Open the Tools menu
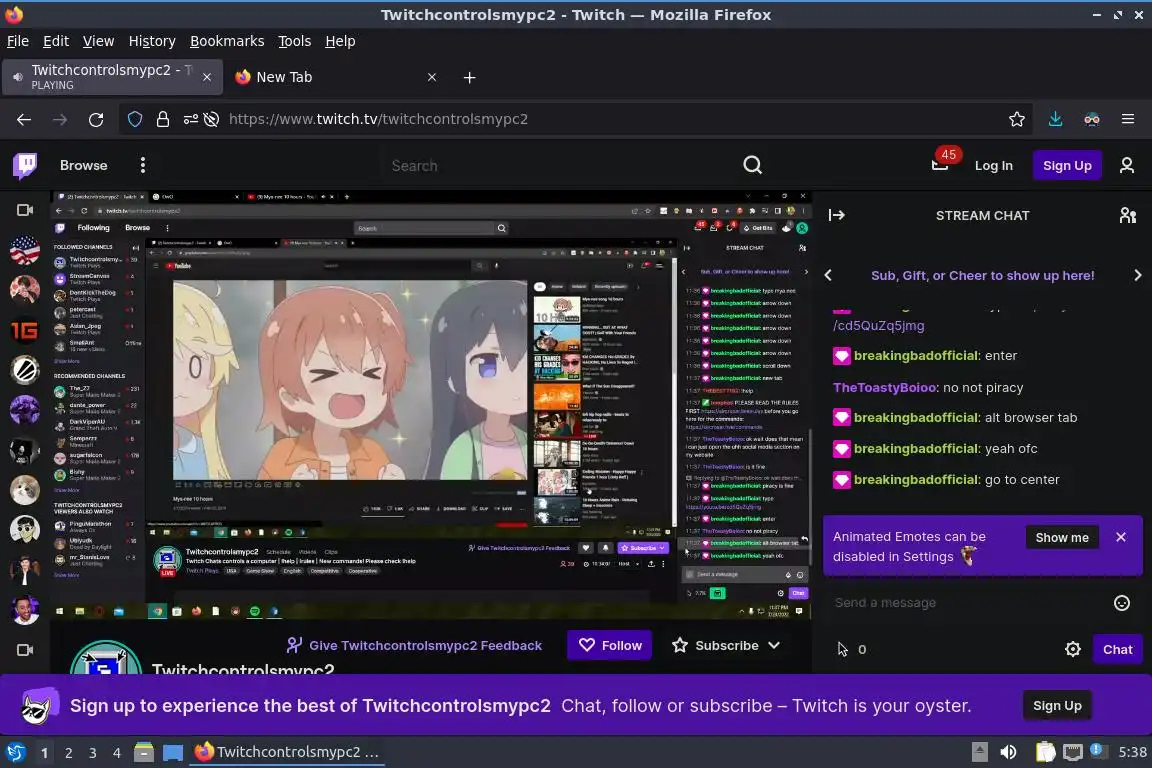This screenshot has width=1152, height=768. click(x=295, y=41)
